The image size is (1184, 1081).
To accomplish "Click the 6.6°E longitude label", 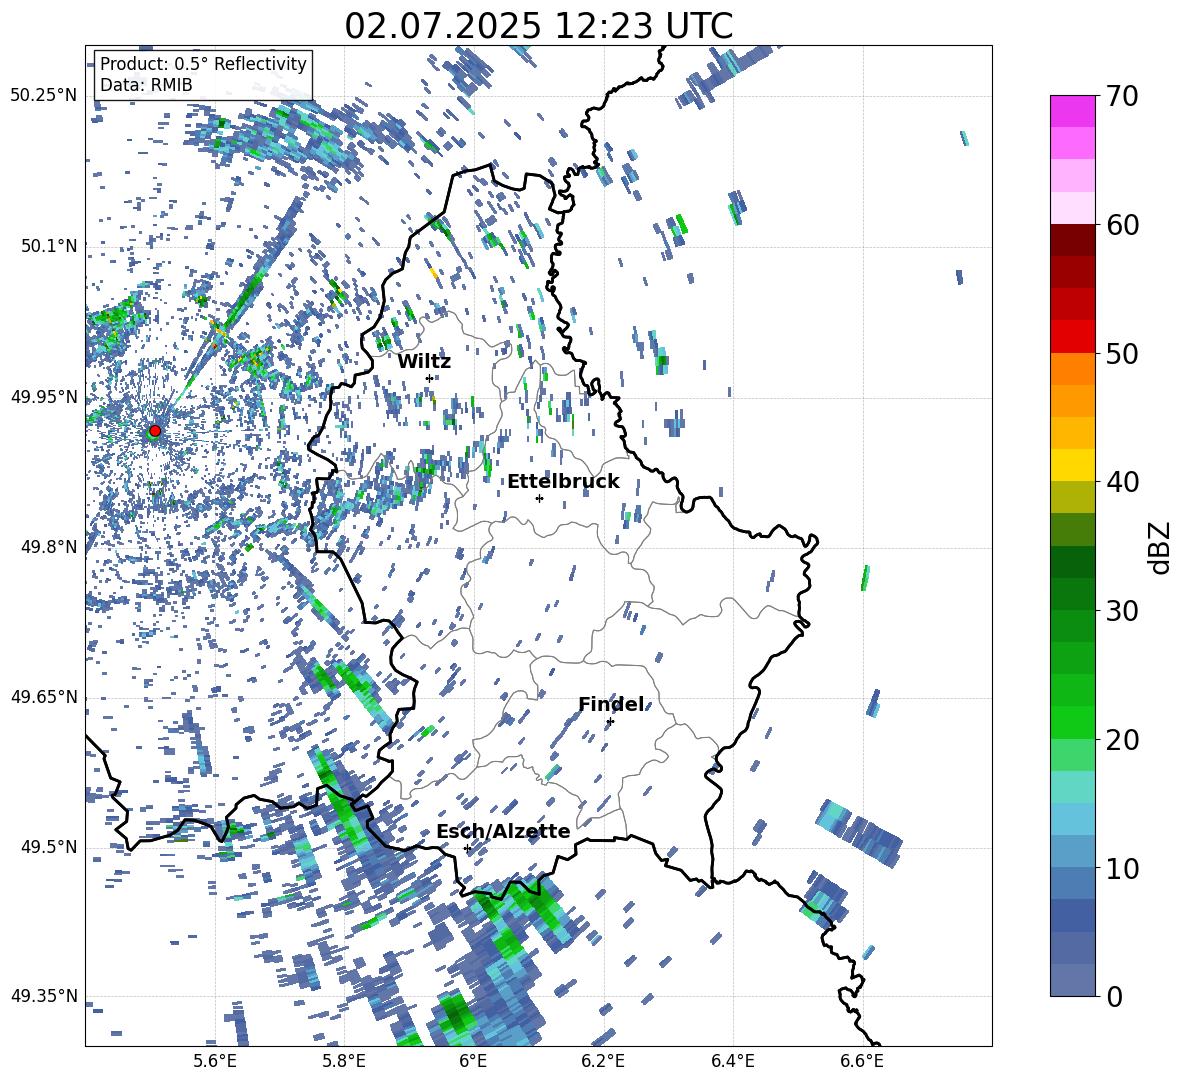I will tap(862, 1062).
